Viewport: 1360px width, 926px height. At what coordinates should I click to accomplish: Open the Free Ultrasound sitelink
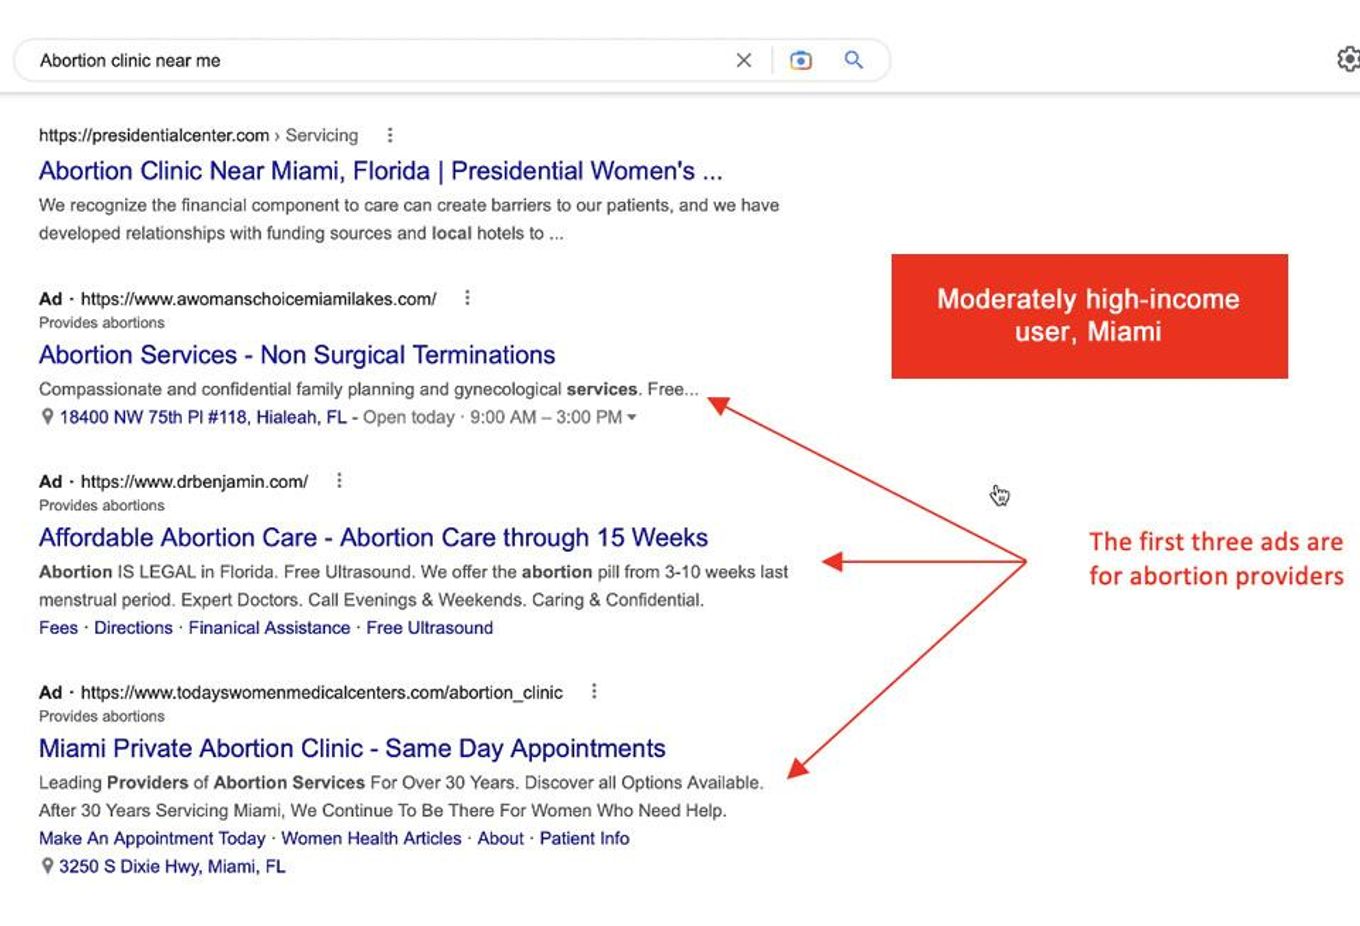pyautogui.click(x=429, y=628)
